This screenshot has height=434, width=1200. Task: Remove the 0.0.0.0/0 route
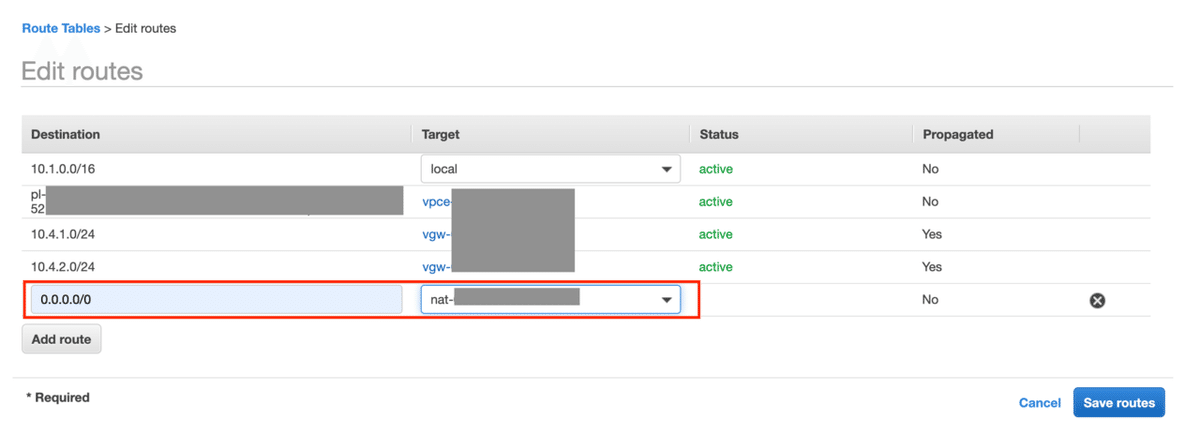[1097, 300]
